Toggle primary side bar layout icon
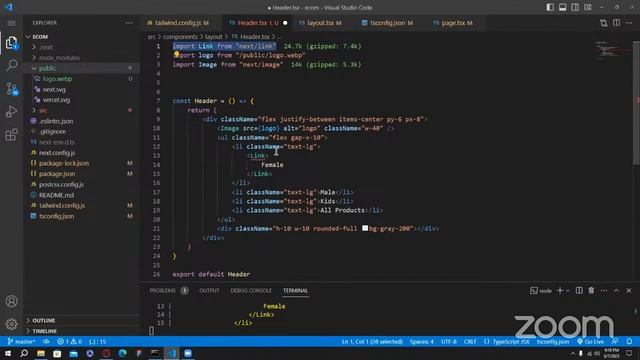 point(550,7)
